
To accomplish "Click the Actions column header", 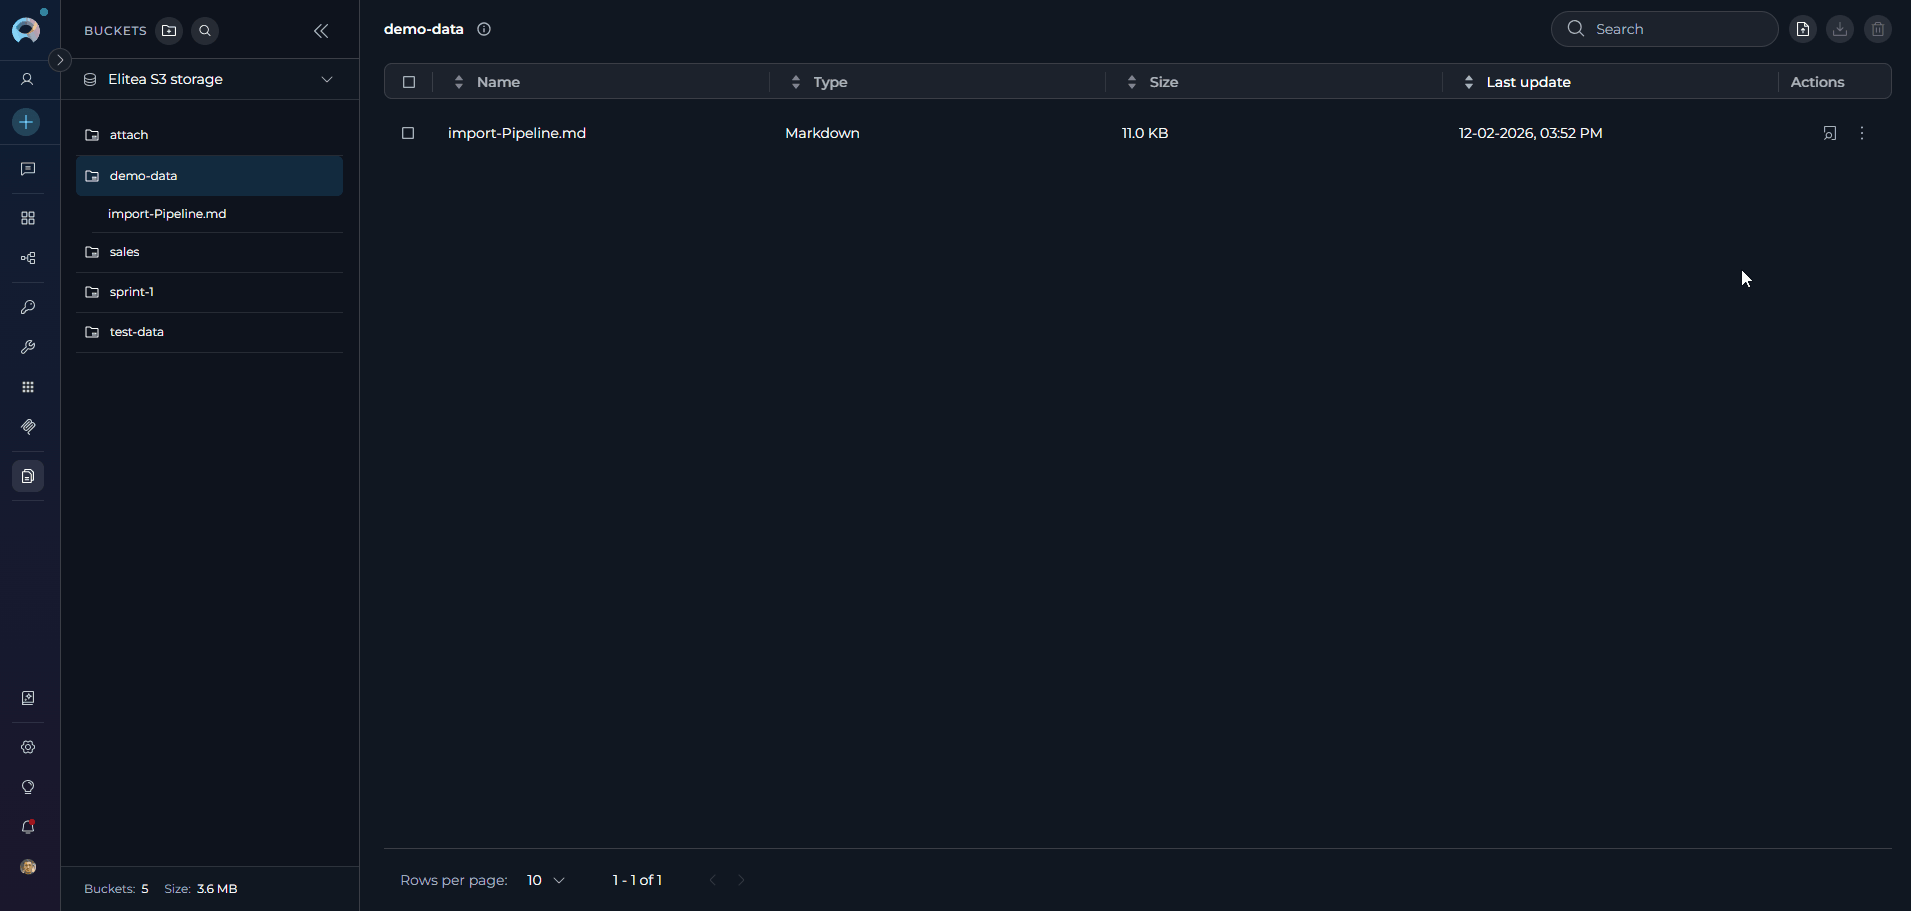I will 1817,82.
